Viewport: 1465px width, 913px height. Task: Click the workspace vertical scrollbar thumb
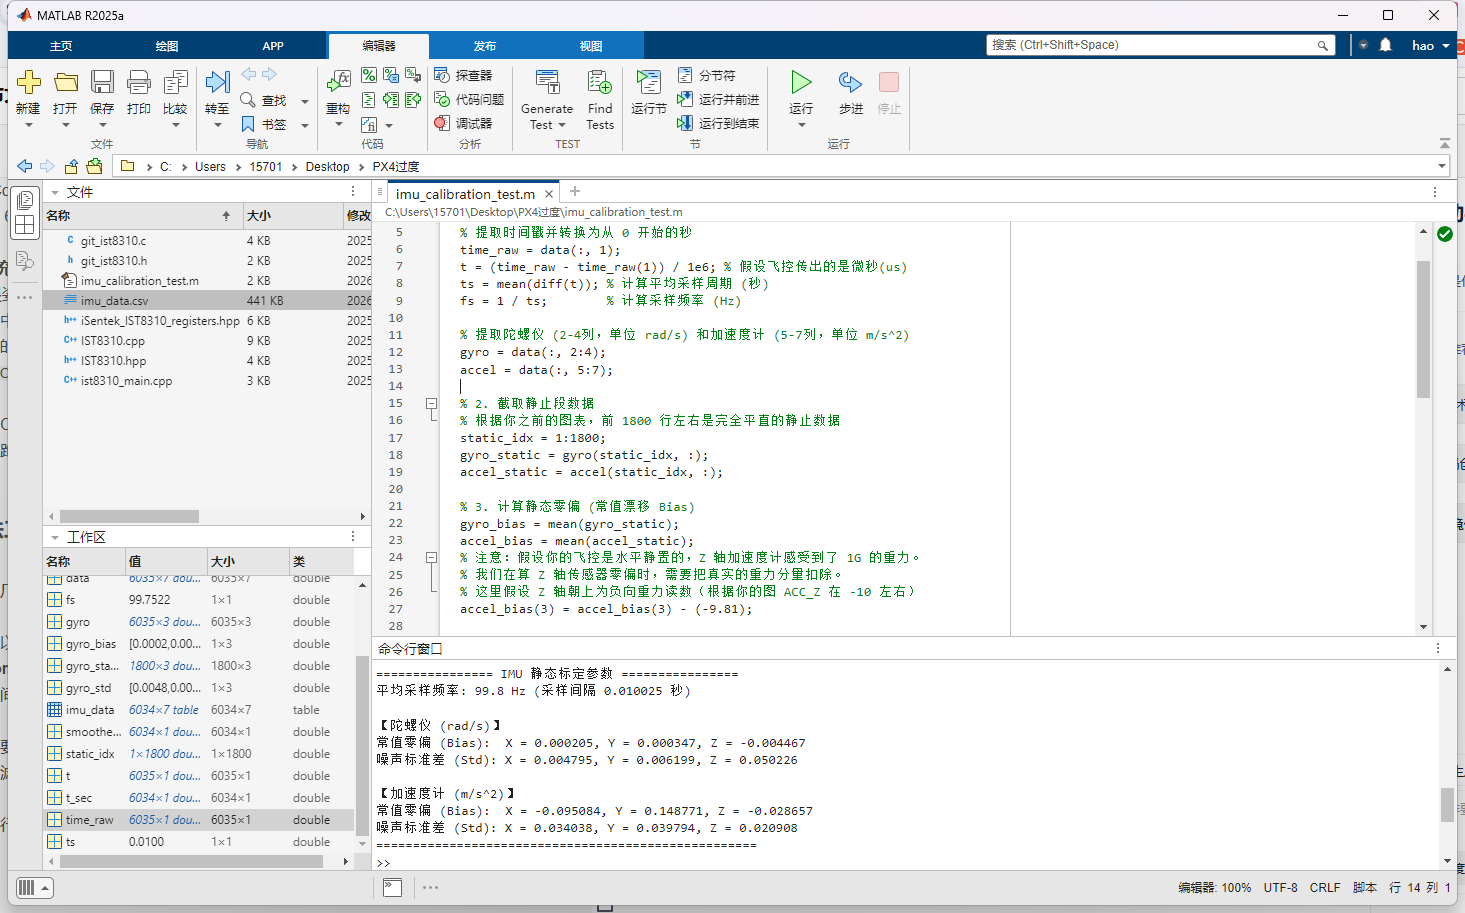(x=362, y=744)
